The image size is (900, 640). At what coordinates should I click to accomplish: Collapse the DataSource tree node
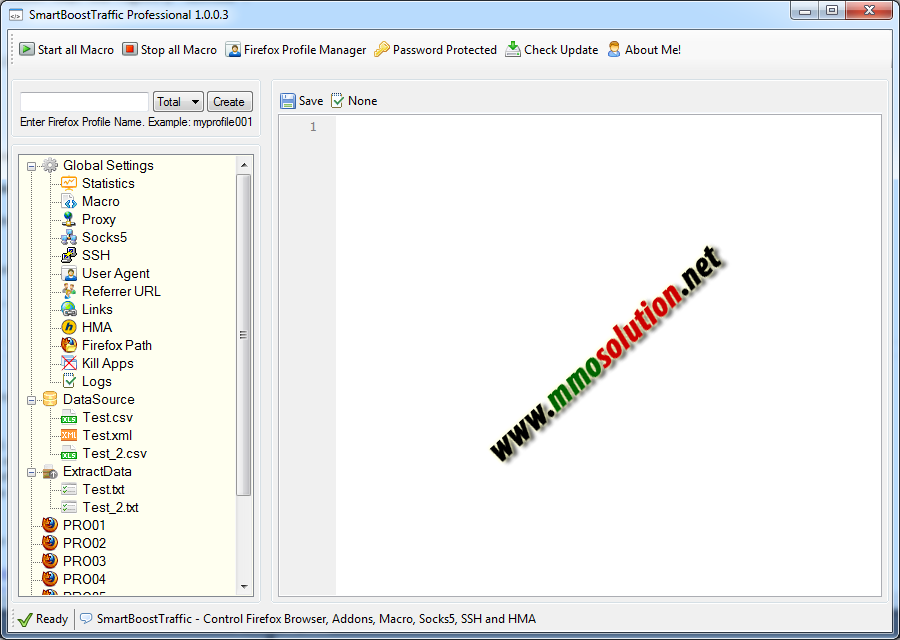pyautogui.click(x=32, y=400)
